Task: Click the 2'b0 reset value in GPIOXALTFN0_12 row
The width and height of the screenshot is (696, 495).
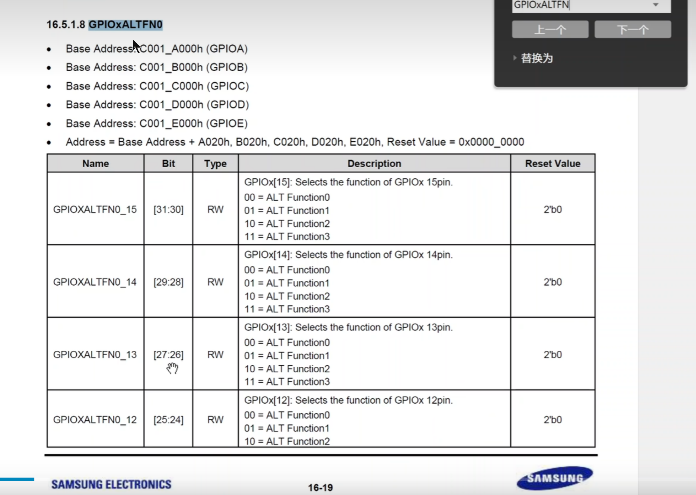Action: coord(553,420)
